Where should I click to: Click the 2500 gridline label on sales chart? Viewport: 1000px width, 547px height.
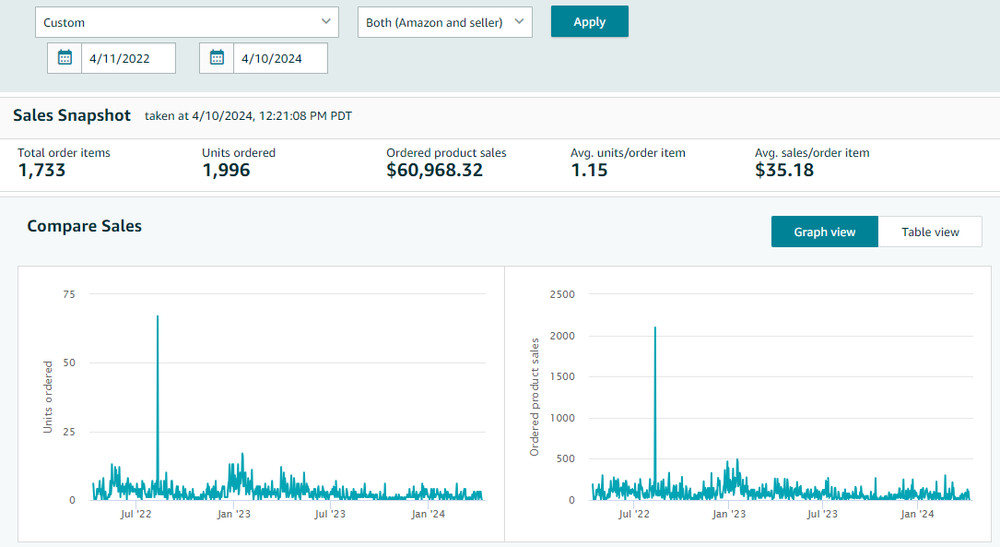point(562,295)
